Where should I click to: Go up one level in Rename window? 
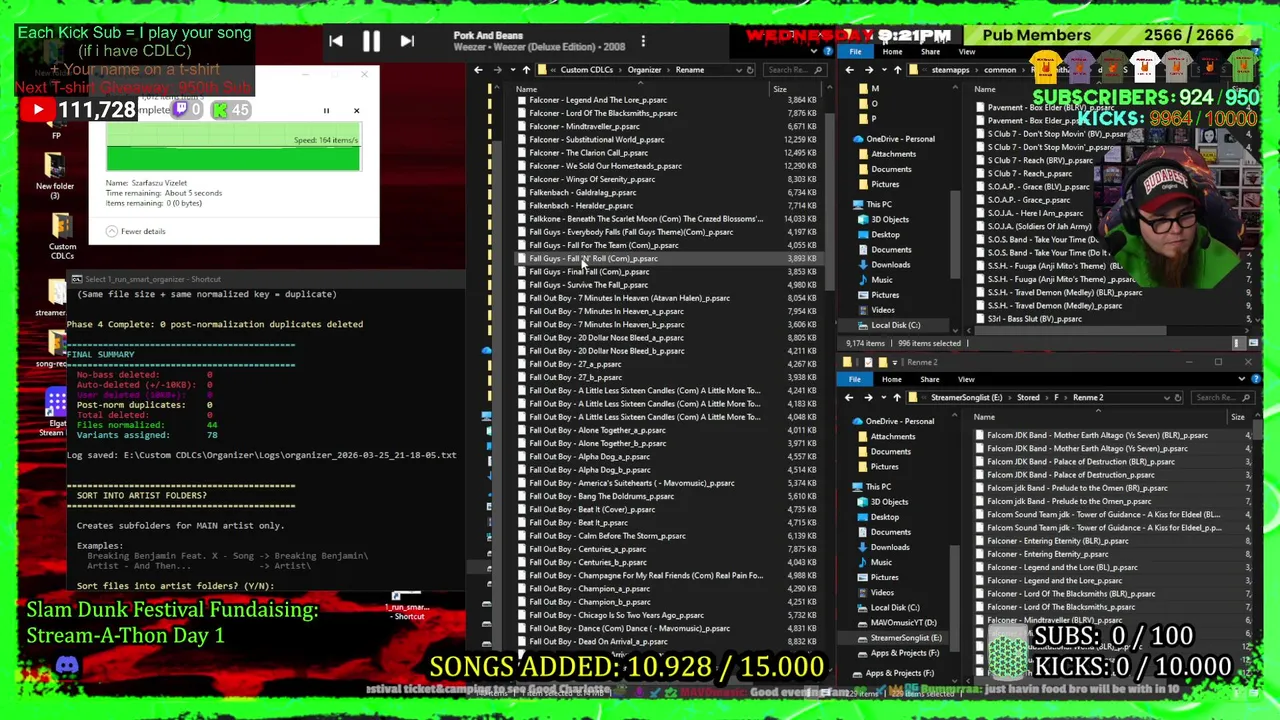point(526,70)
